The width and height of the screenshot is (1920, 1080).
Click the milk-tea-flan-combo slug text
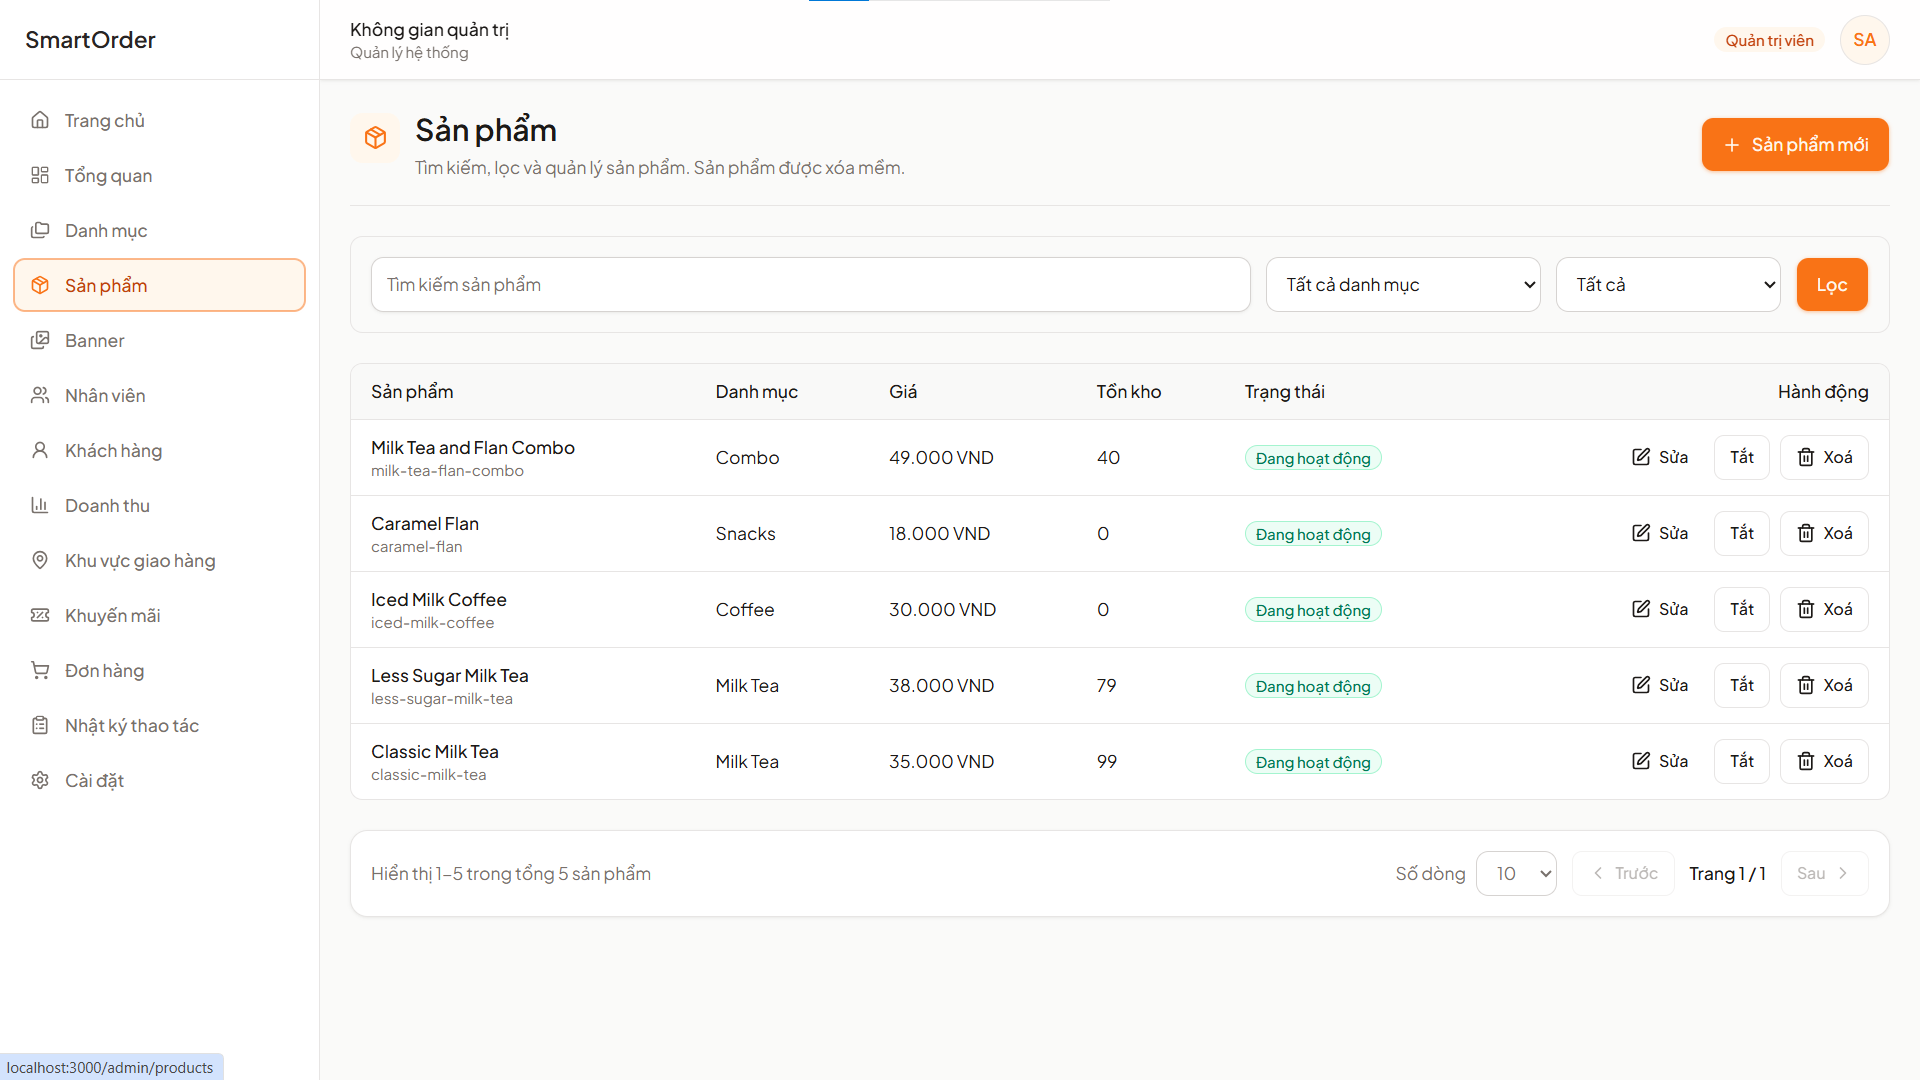(x=447, y=471)
